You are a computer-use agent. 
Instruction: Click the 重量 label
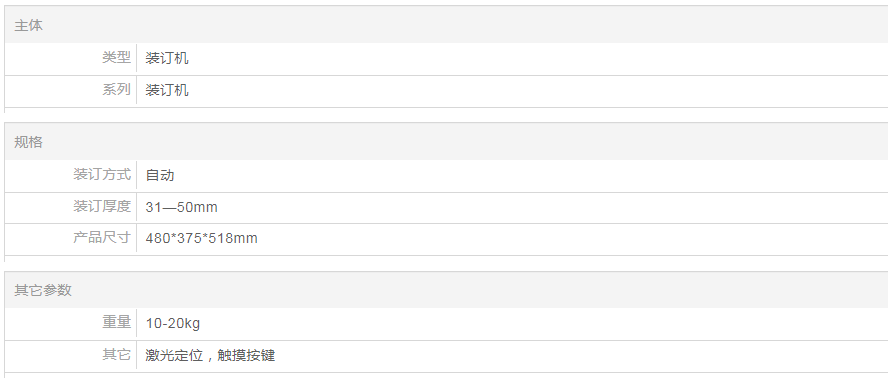tap(116, 322)
